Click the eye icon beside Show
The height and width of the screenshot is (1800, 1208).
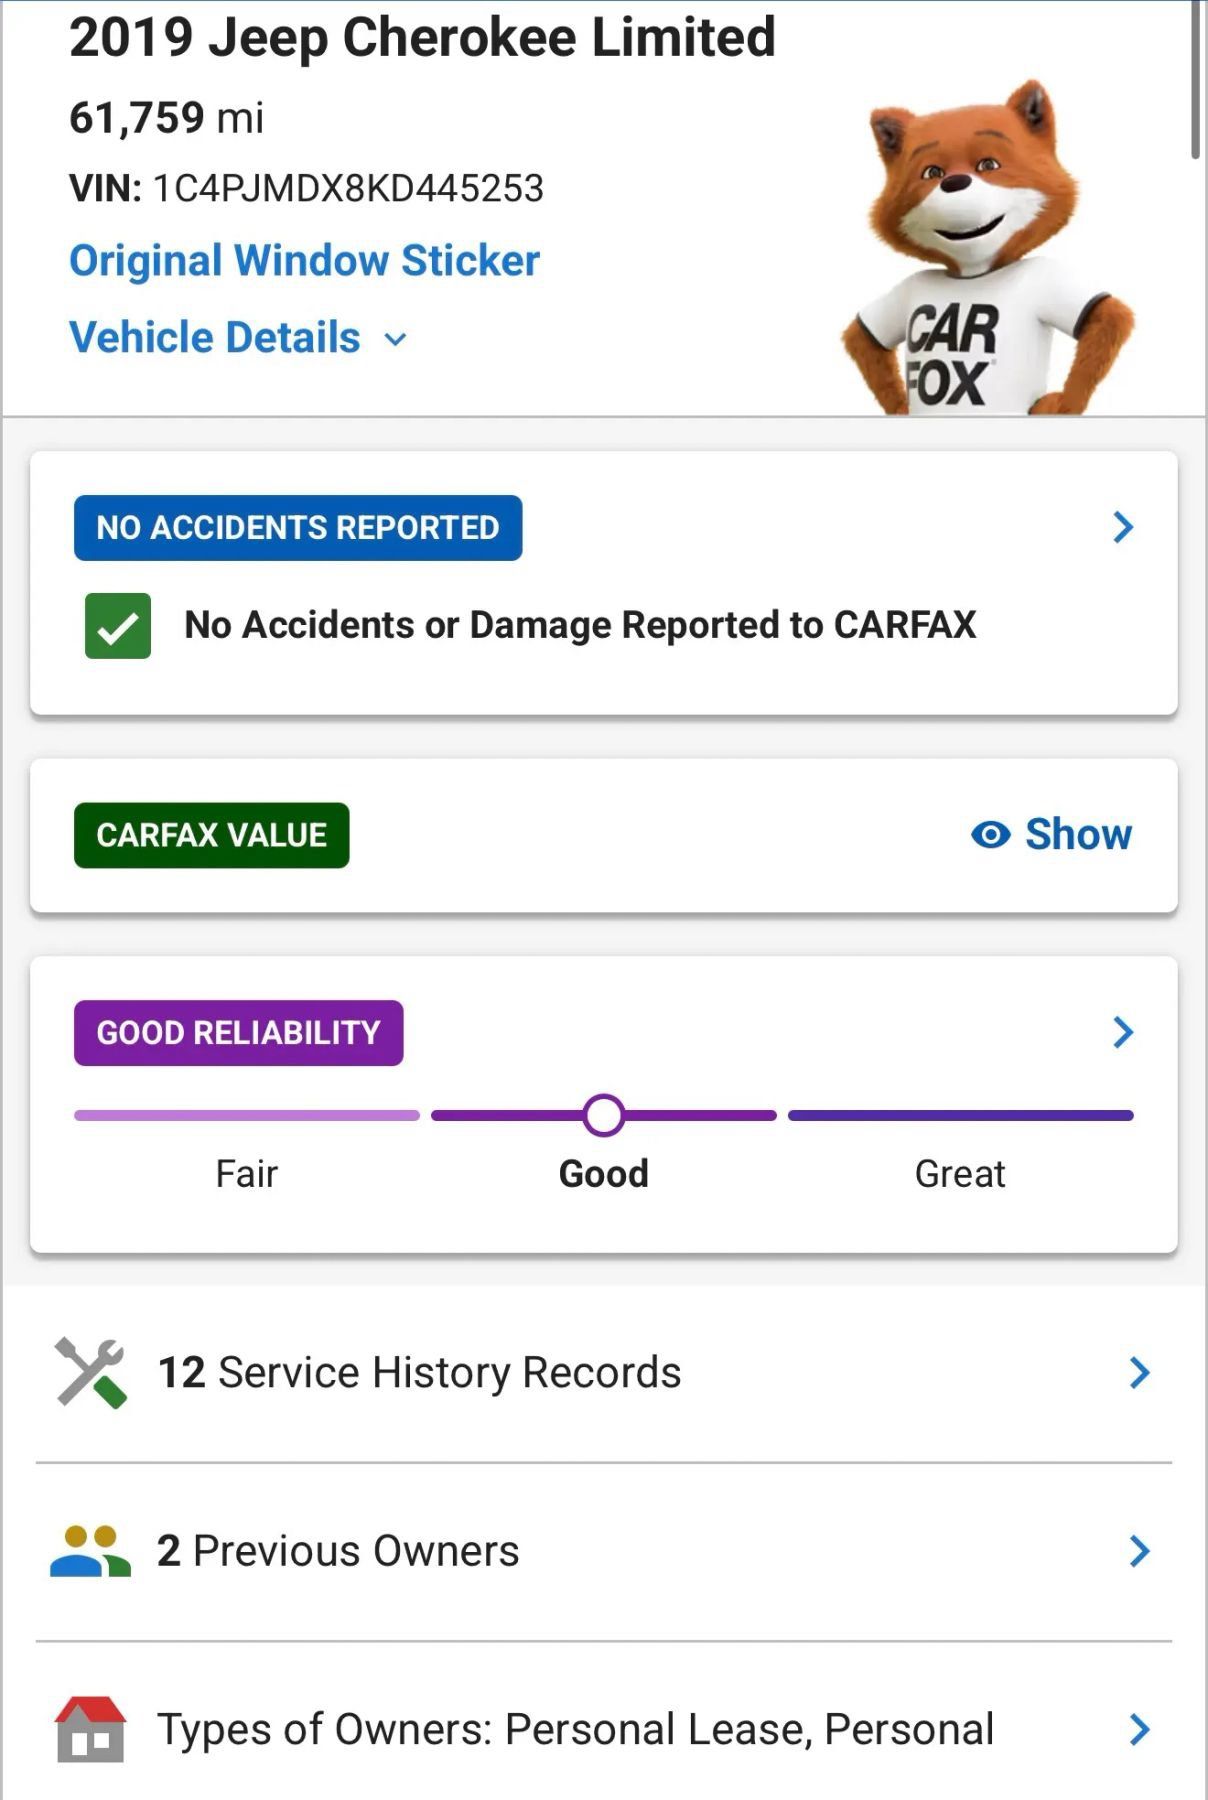click(x=990, y=834)
